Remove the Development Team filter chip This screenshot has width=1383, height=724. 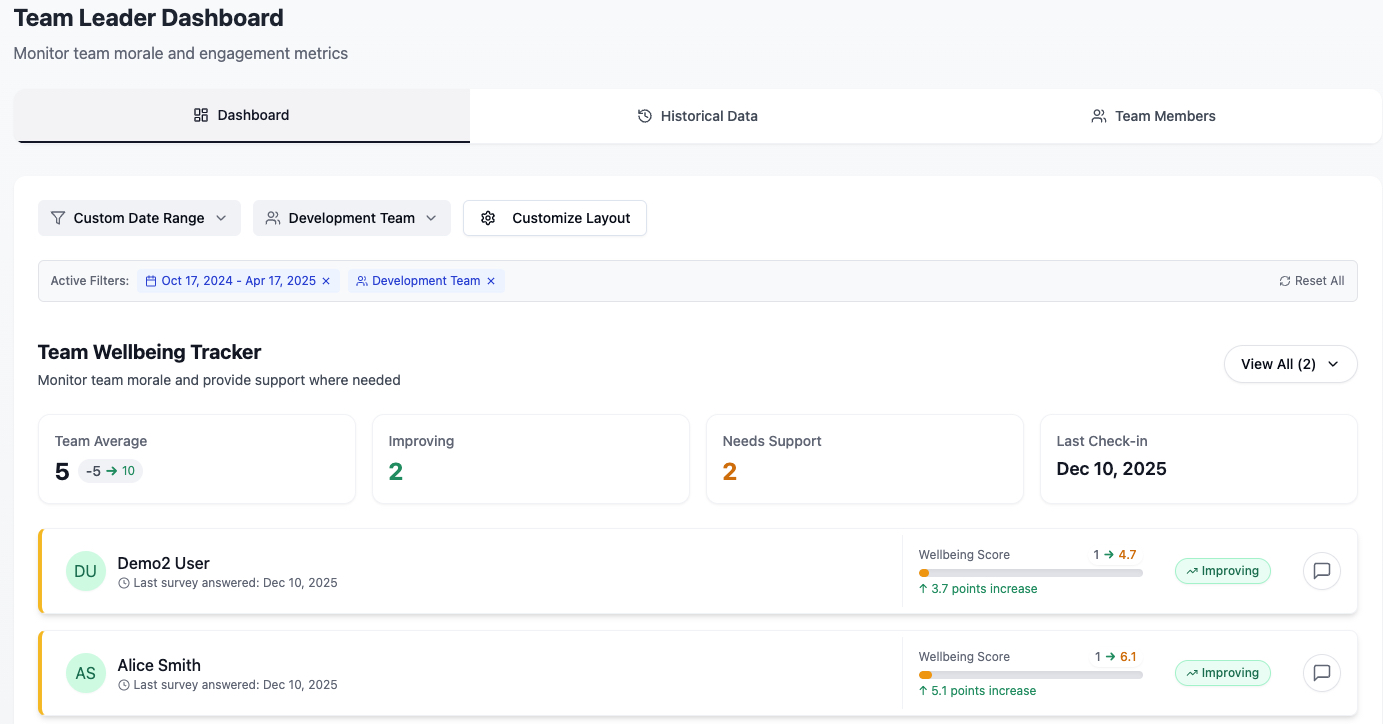tap(491, 281)
